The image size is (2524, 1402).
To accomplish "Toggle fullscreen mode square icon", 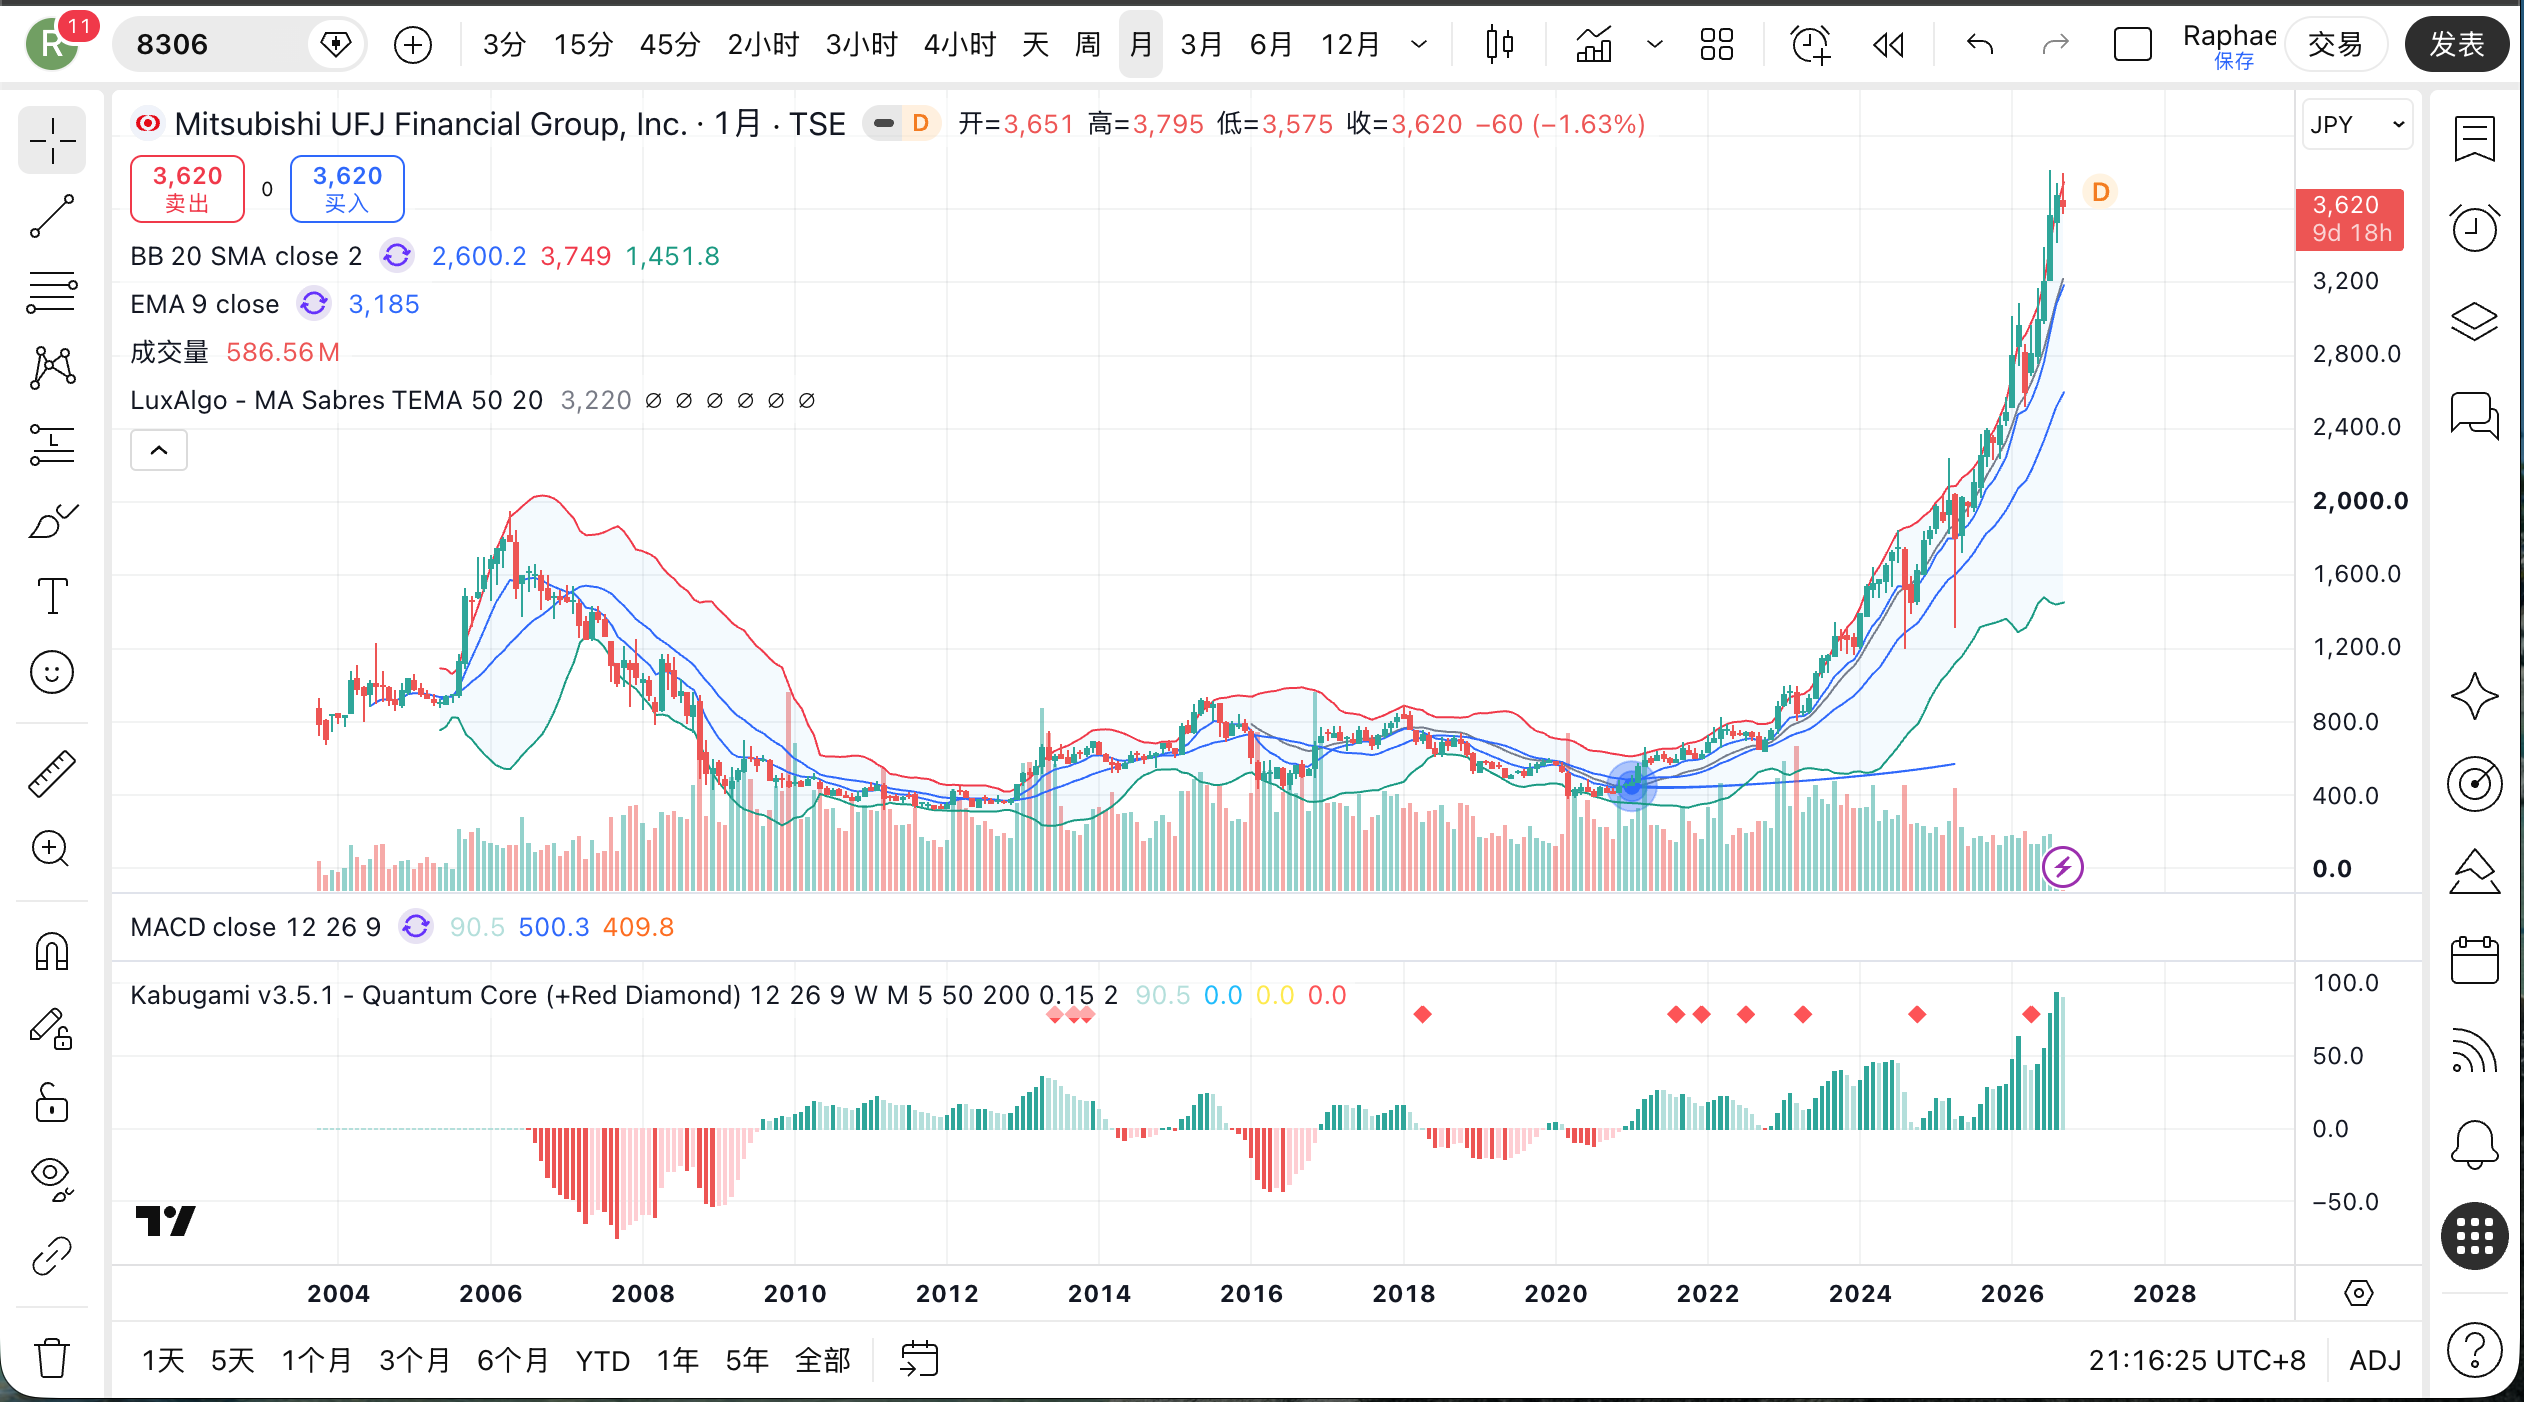I will [2132, 44].
